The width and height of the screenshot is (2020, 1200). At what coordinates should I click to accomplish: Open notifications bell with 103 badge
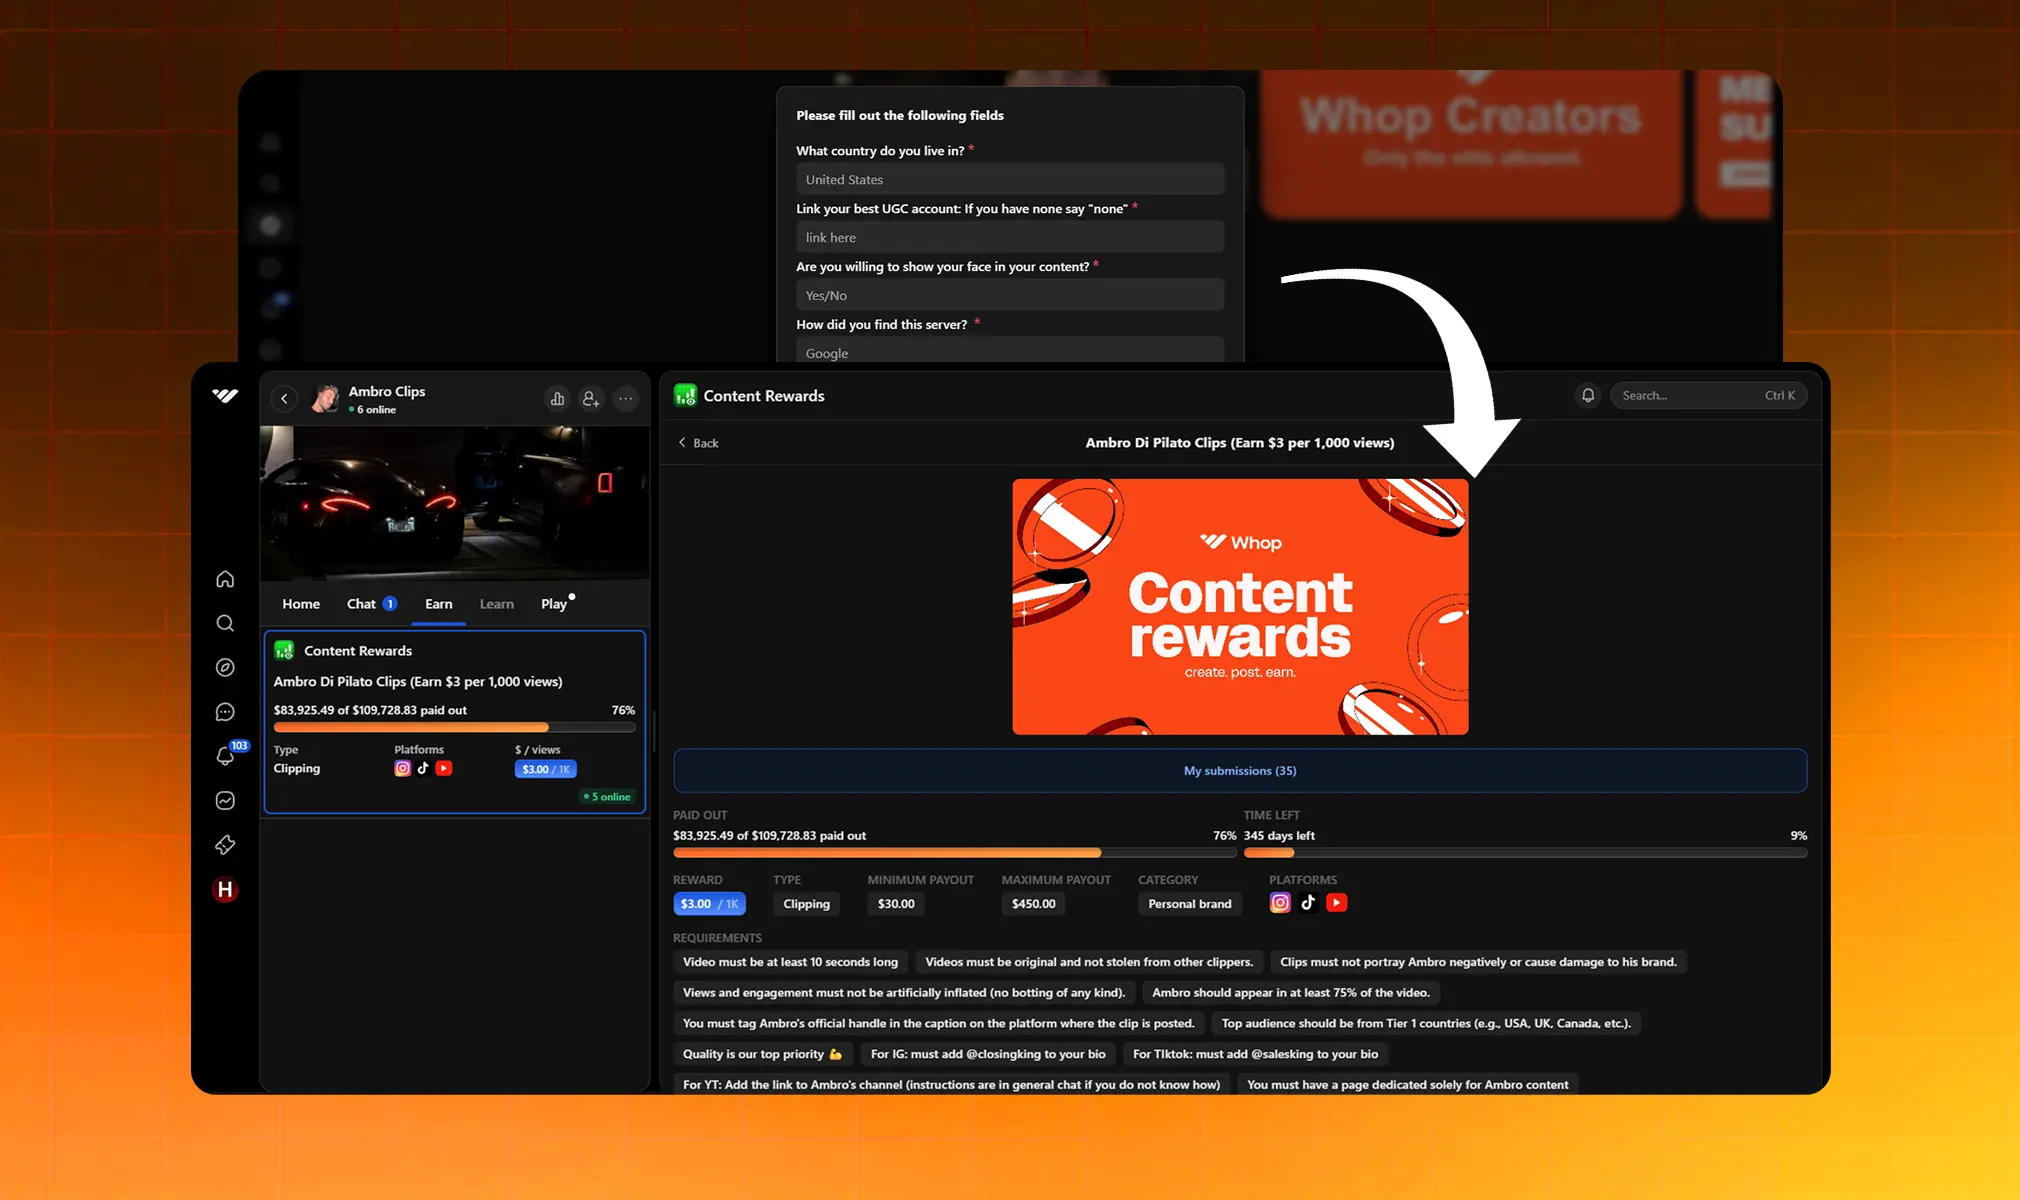(225, 756)
